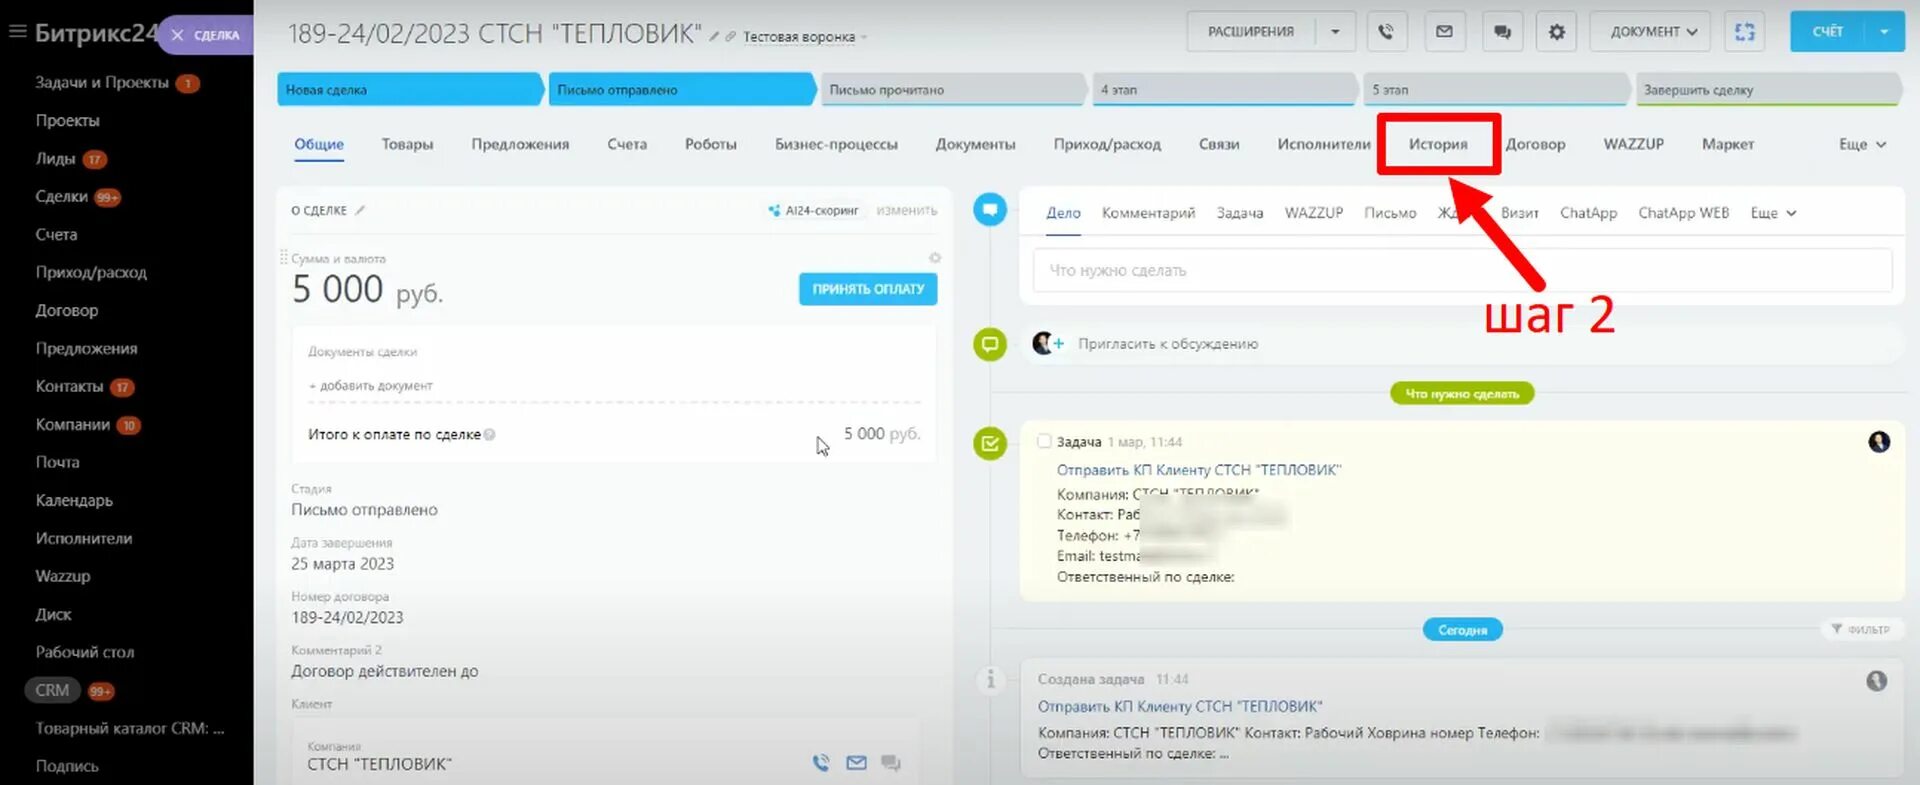Click green task checkmark timeline icon
The height and width of the screenshot is (785, 1920).
click(x=990, y=443)
